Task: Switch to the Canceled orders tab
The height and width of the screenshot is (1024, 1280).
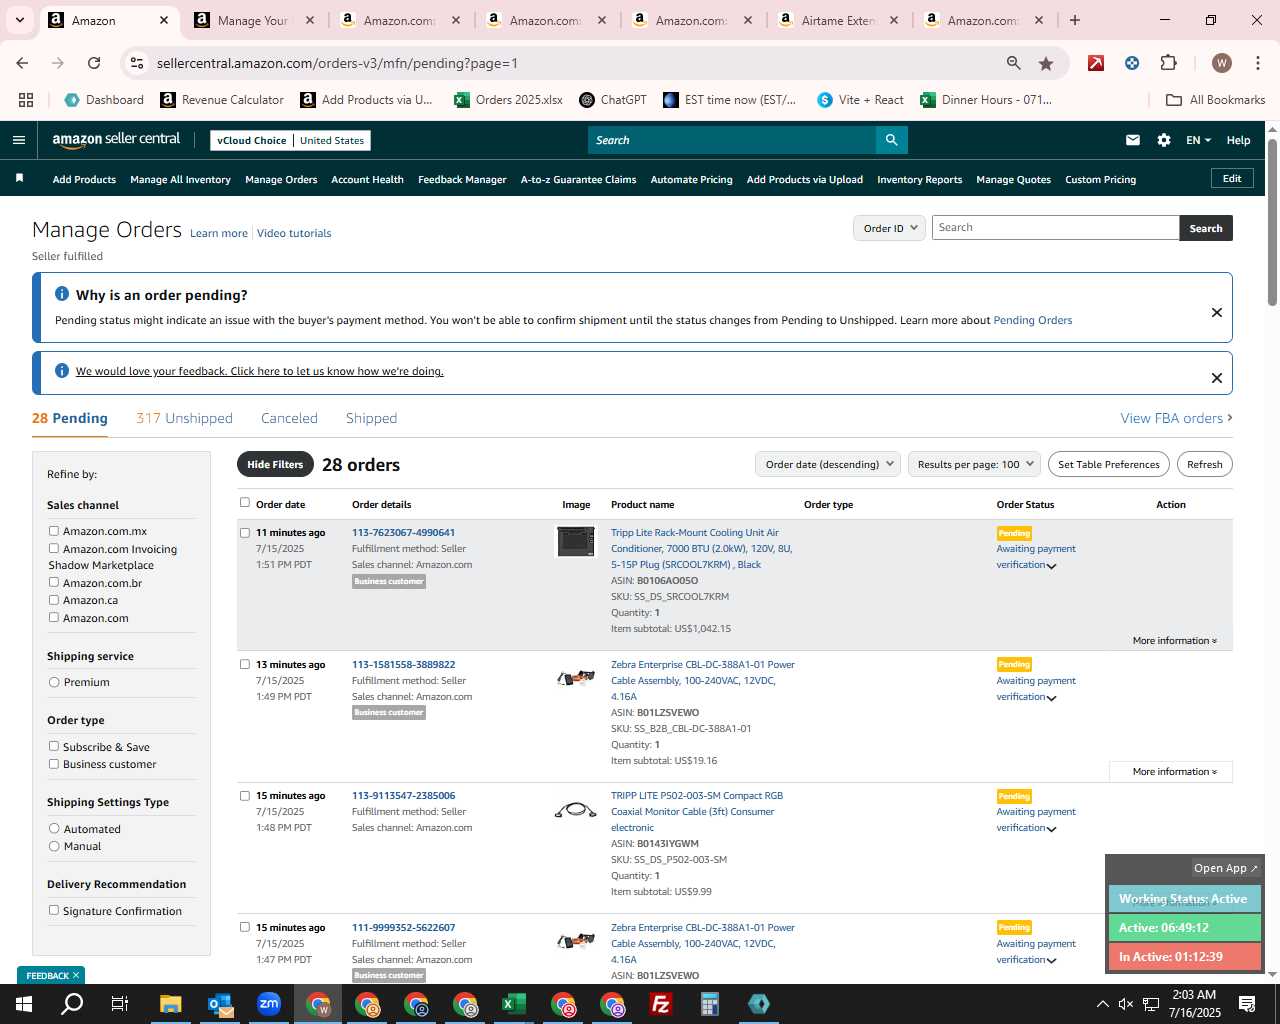Action: coord(289,418)
